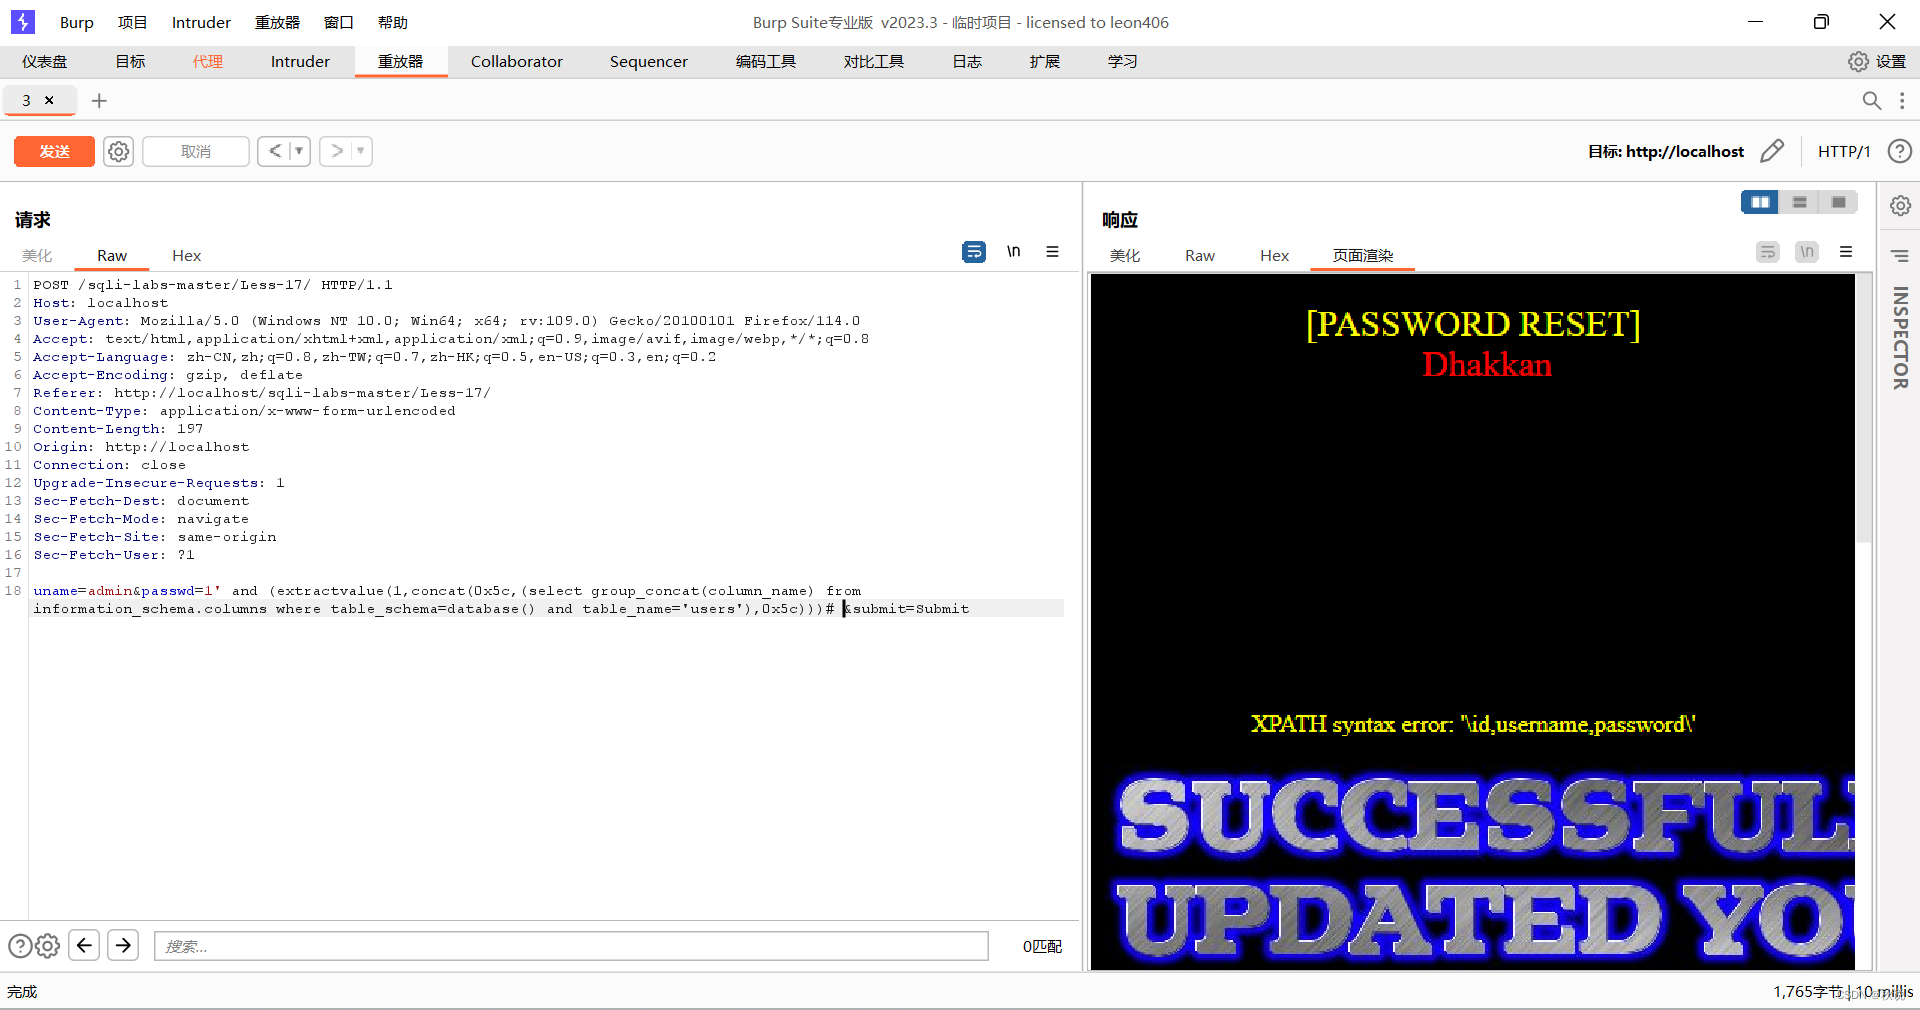Open the 窗口 menu
The height and width of the screenshot is (1010, 1920).
[x=339, y=22]
